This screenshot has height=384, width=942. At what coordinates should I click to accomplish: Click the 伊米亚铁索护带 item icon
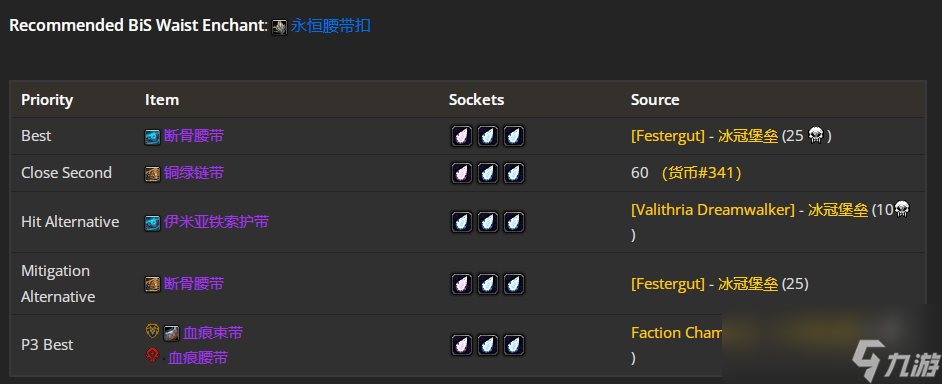(153, 224)
